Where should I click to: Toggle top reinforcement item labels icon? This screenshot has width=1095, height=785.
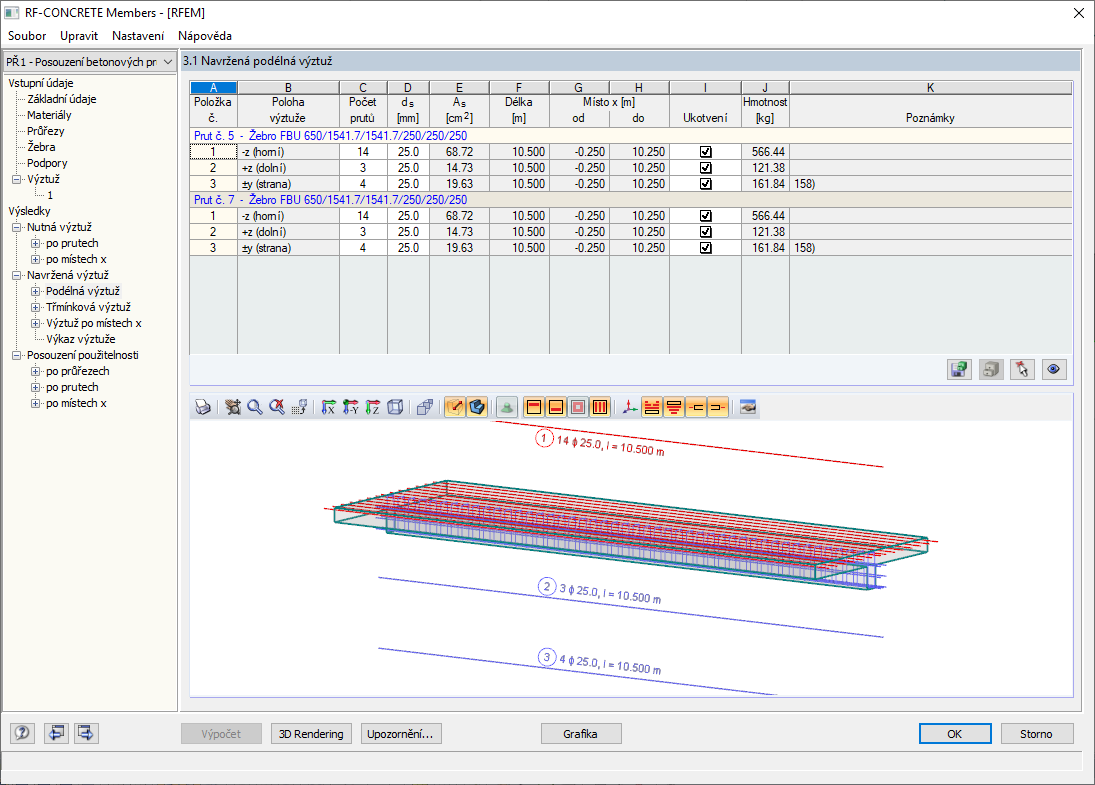tap(652, 407)
